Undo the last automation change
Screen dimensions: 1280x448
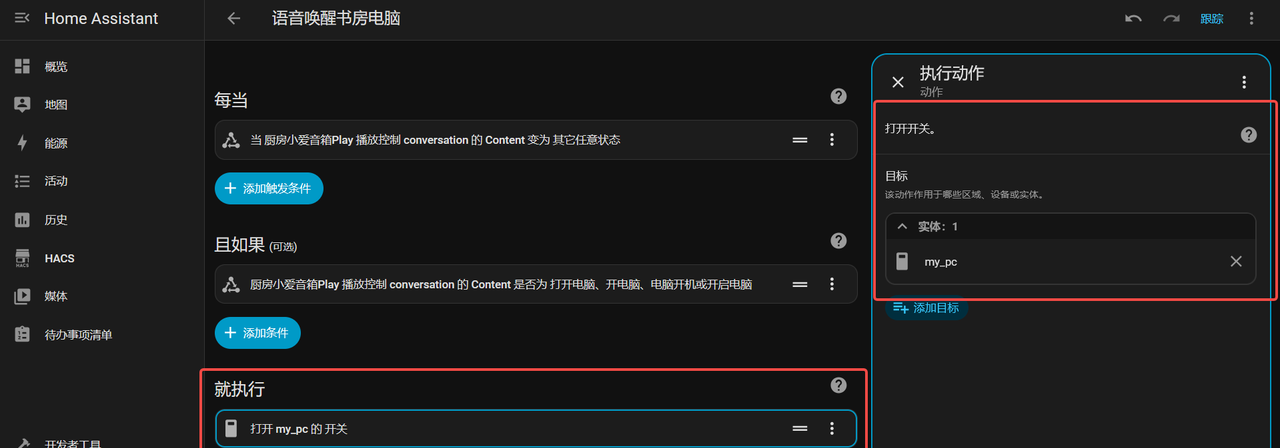pyautogui.click(x=1133, y=18)
